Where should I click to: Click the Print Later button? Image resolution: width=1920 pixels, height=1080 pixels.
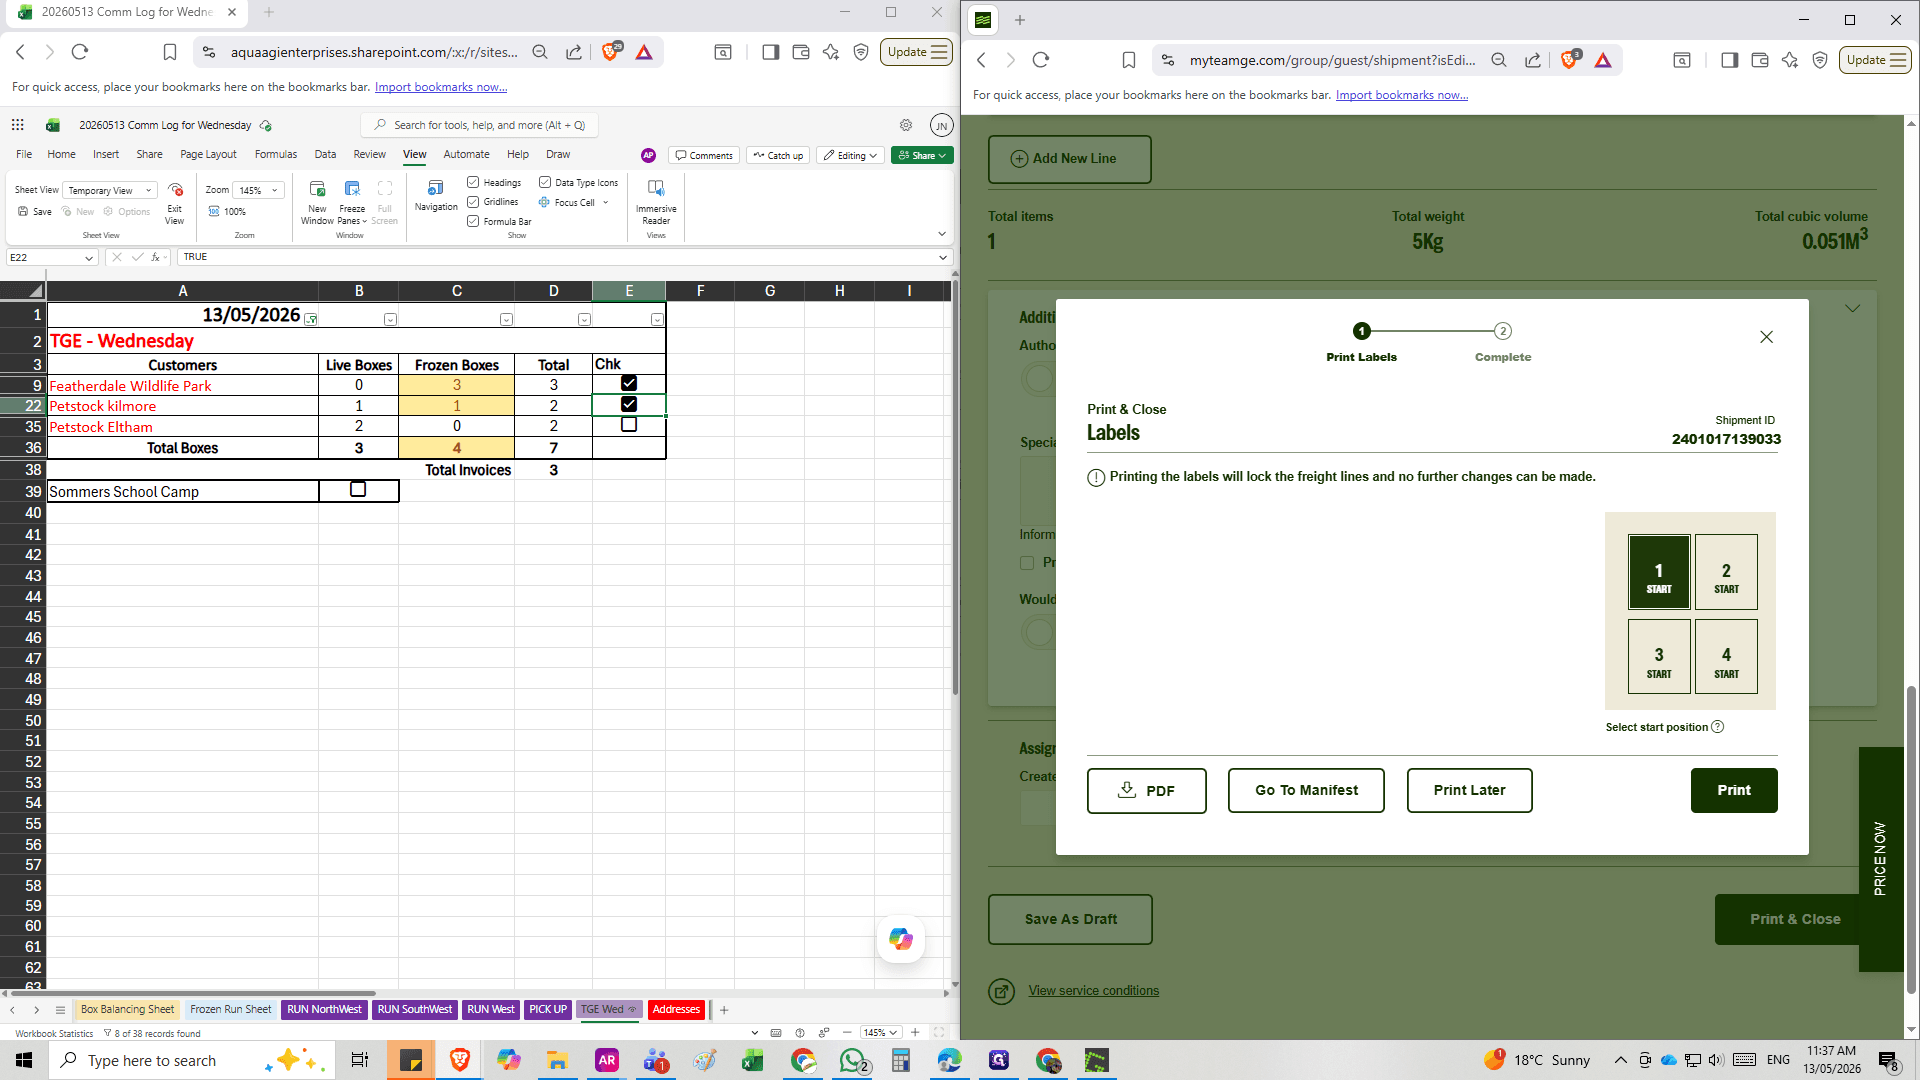[x=1469, y=790]
